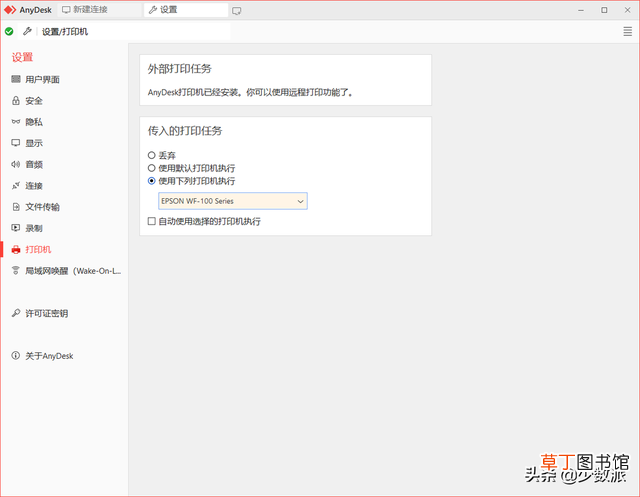Open 用户界面 settings page
The width and height of the screenshot is (640, 497).
click(x=64, y=79)
